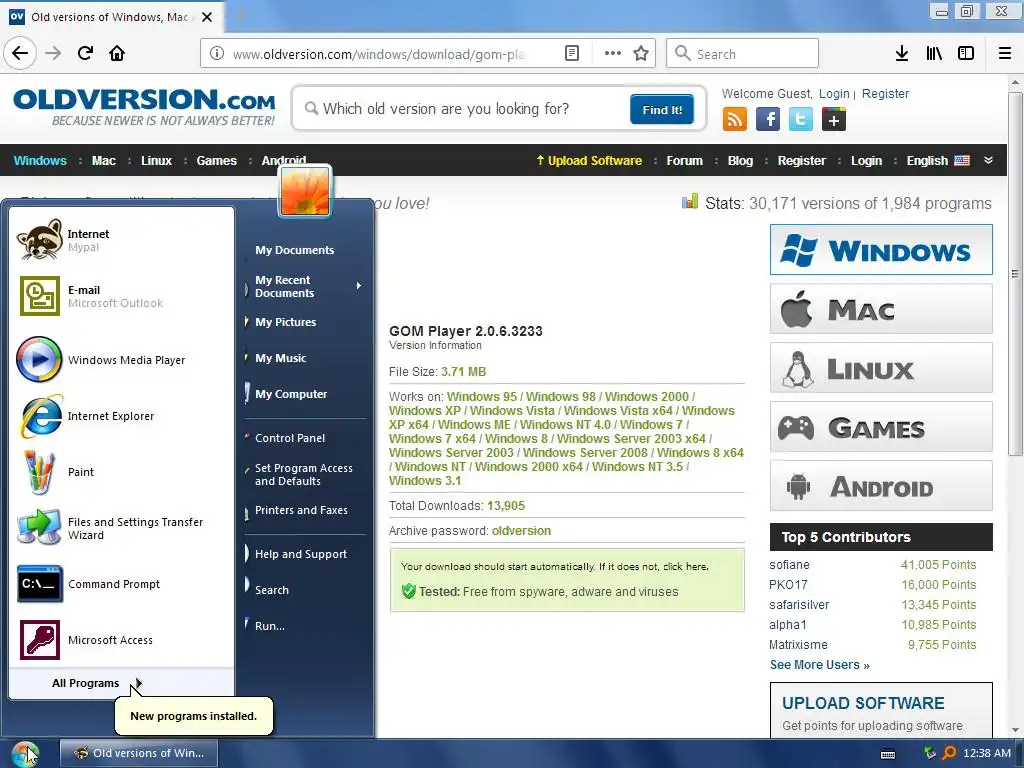Viewport: 1024px width, 768px height.
Task: Open Search from the Start menu
Action: pyautogui.click(x=272, y=590)
